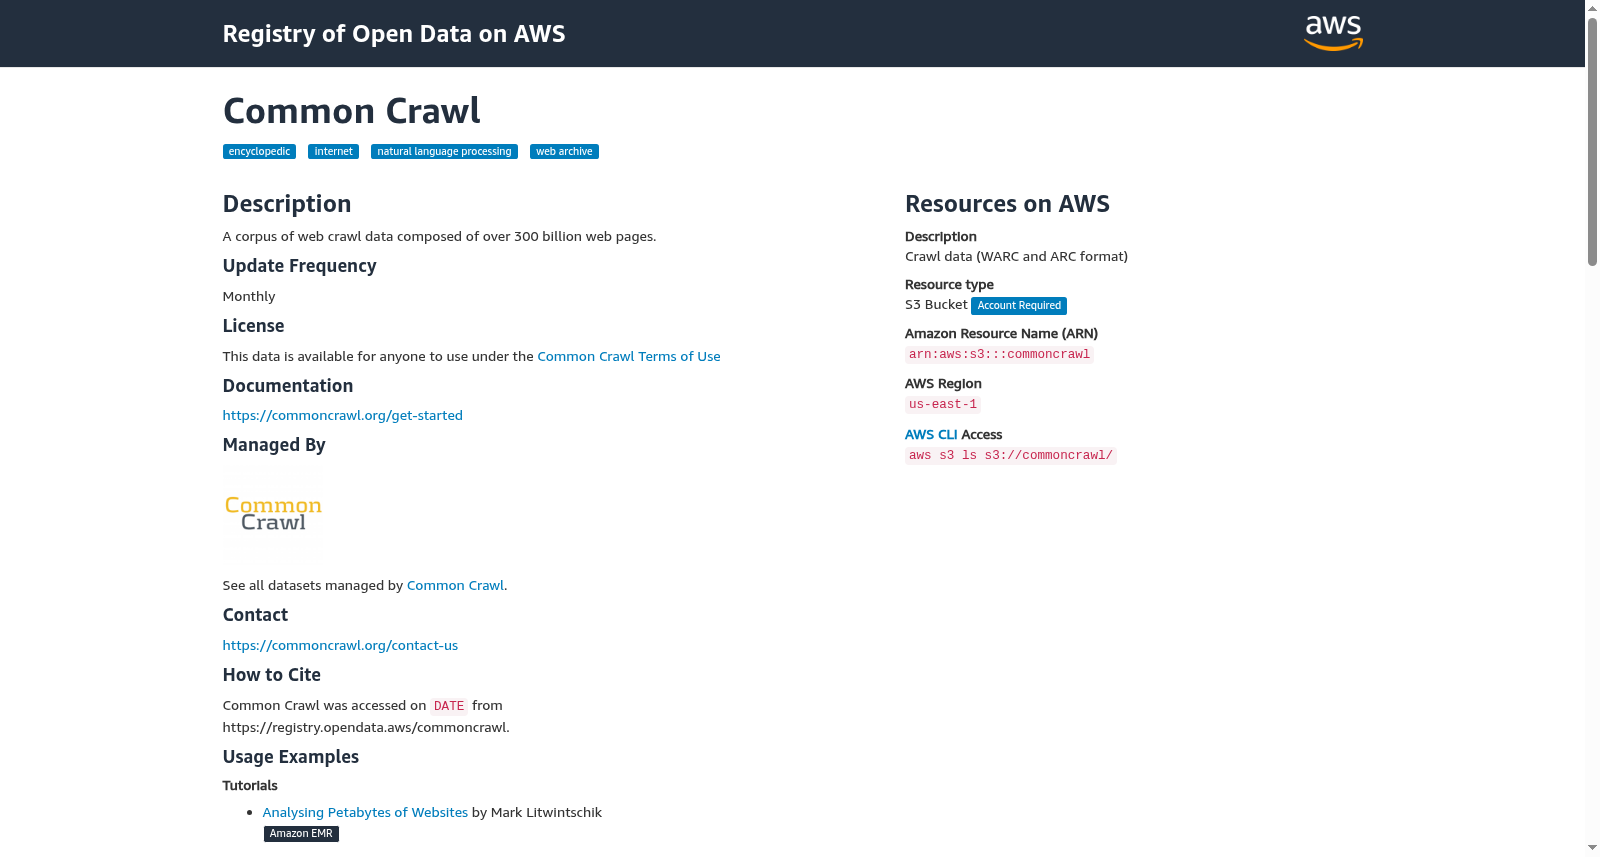Open the commoncrawl.org contact-us link
The height and width of the screenshot is (857, 1600).
[x=340, y=645]
